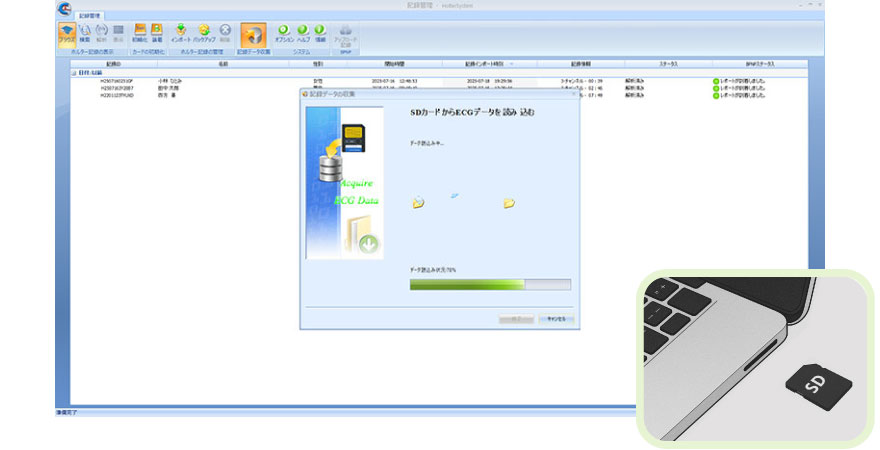The width and height of the screenshot is (880, 450).
Task: Open the round application menu button
Action: tap(64, 10)
